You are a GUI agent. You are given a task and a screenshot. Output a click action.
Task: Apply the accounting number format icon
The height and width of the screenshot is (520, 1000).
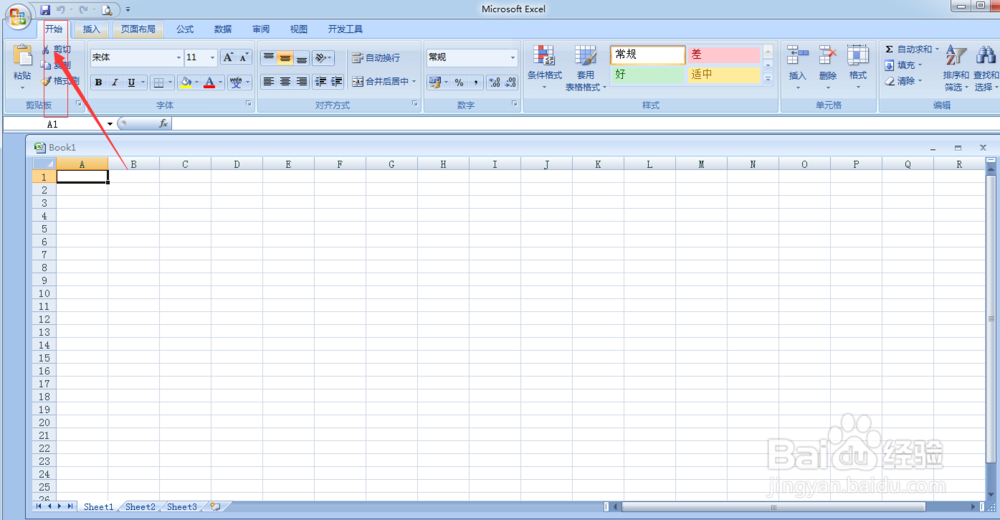click(435, 82)
